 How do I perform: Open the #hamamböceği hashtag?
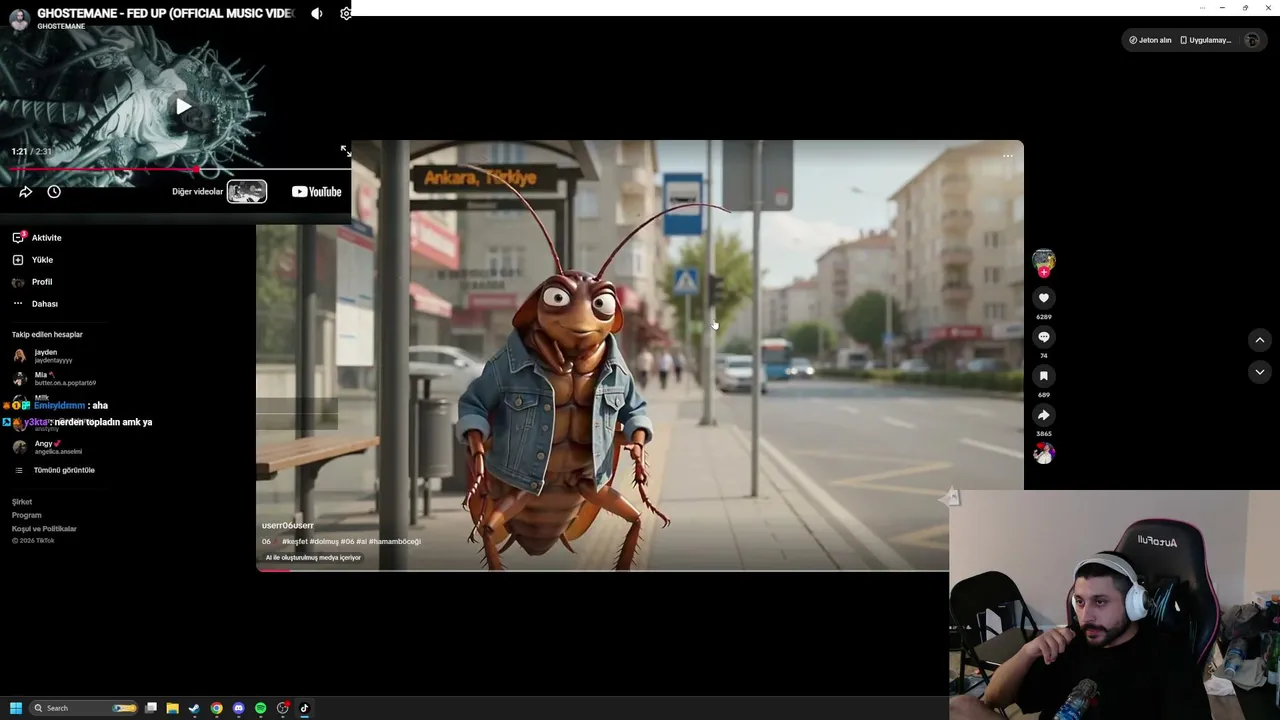point(395,542)
